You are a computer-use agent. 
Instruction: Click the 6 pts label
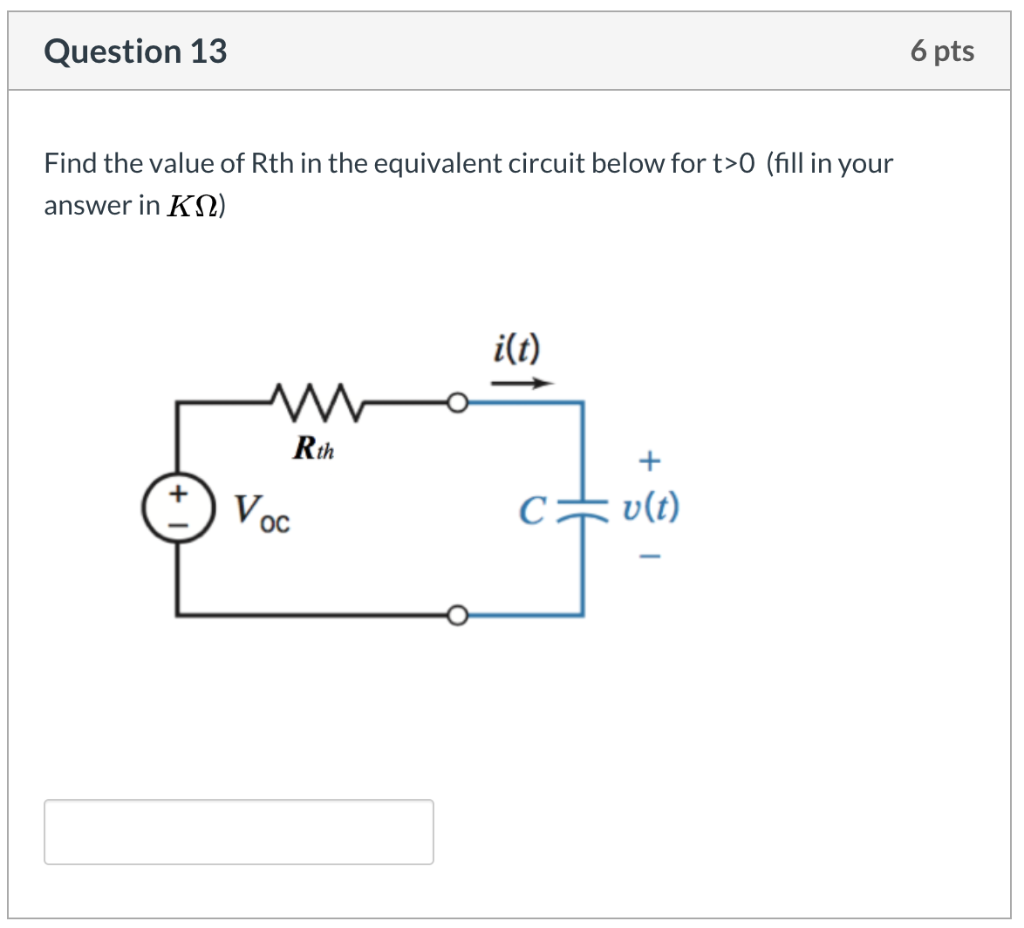tap(942, 50)
